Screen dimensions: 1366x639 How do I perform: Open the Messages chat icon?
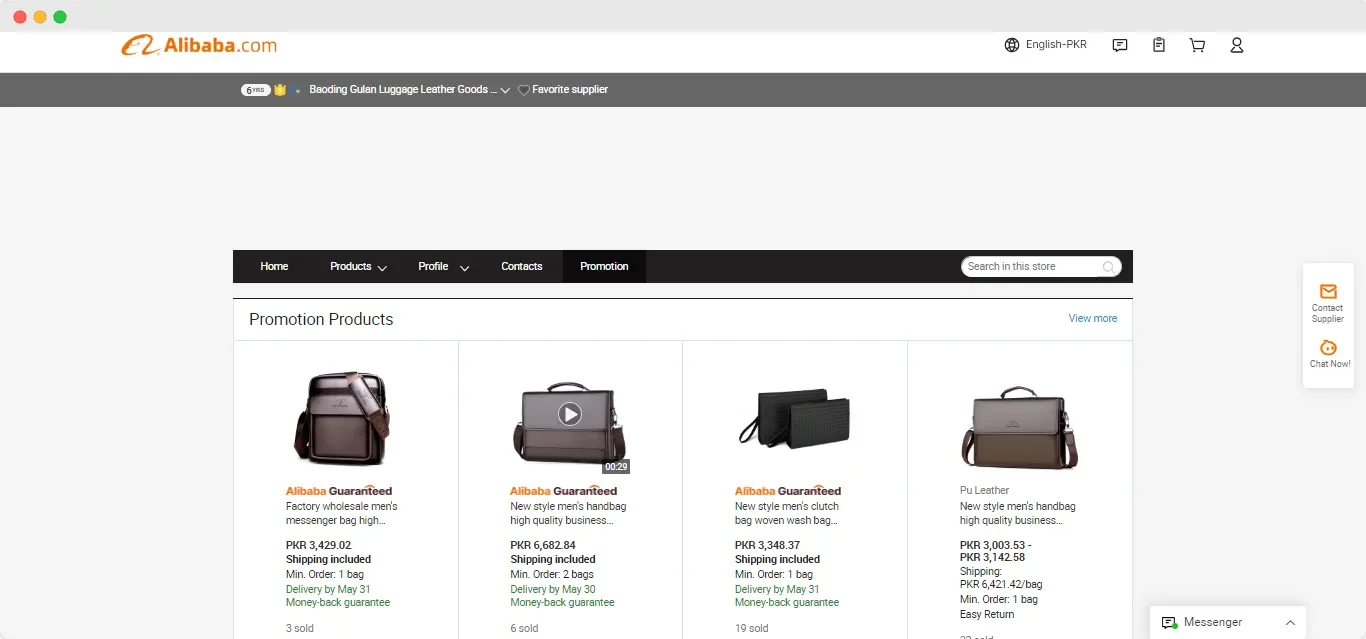click(1119, 45)
